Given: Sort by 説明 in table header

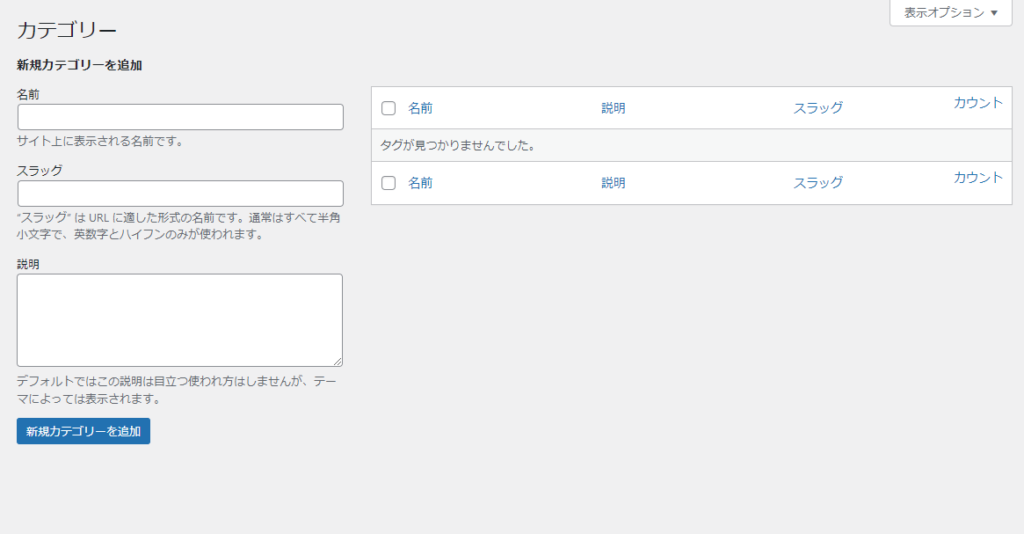Looking at the screenshot, I should point(613,108).
